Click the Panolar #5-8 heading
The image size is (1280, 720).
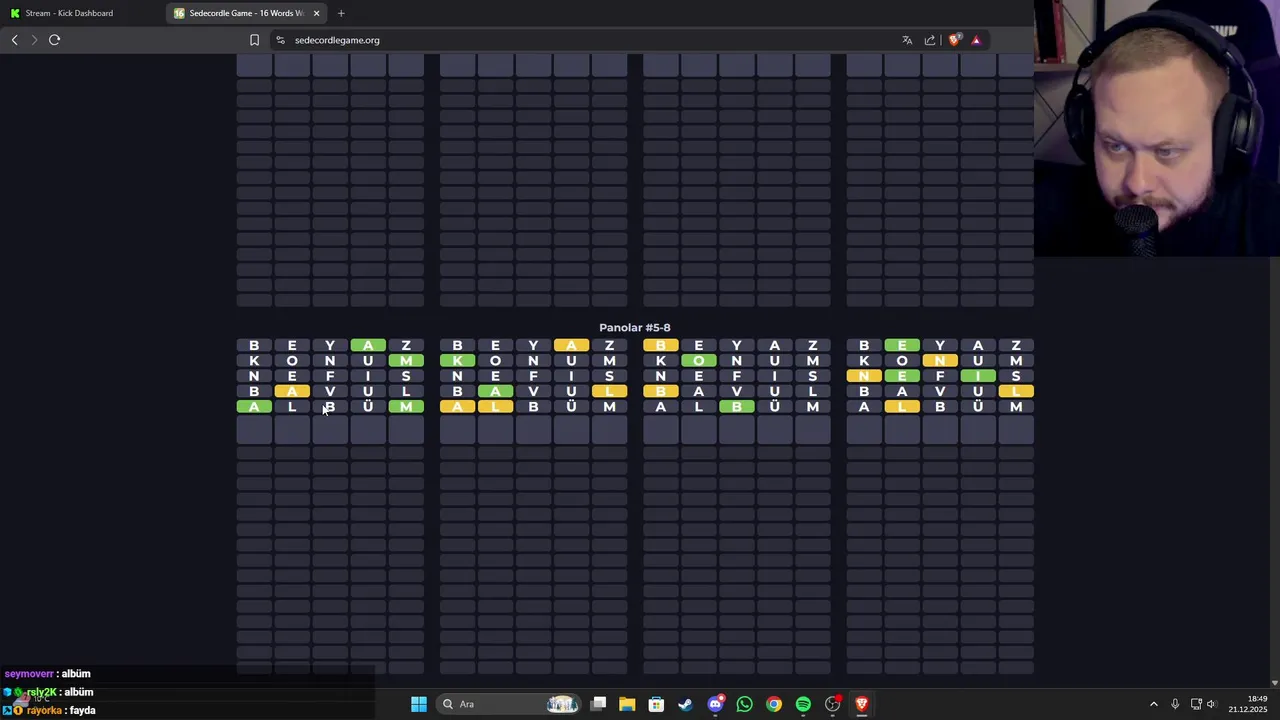click(635, 327)
